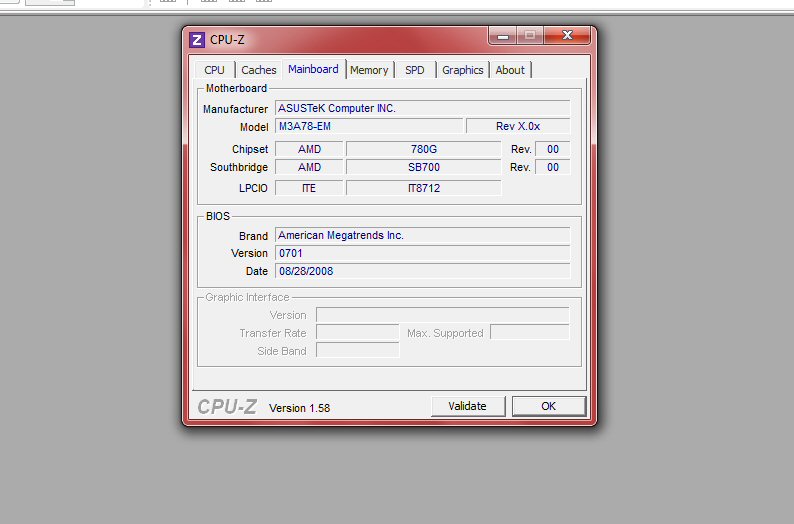Click the Graphic Interface Version field

(443, 315)
